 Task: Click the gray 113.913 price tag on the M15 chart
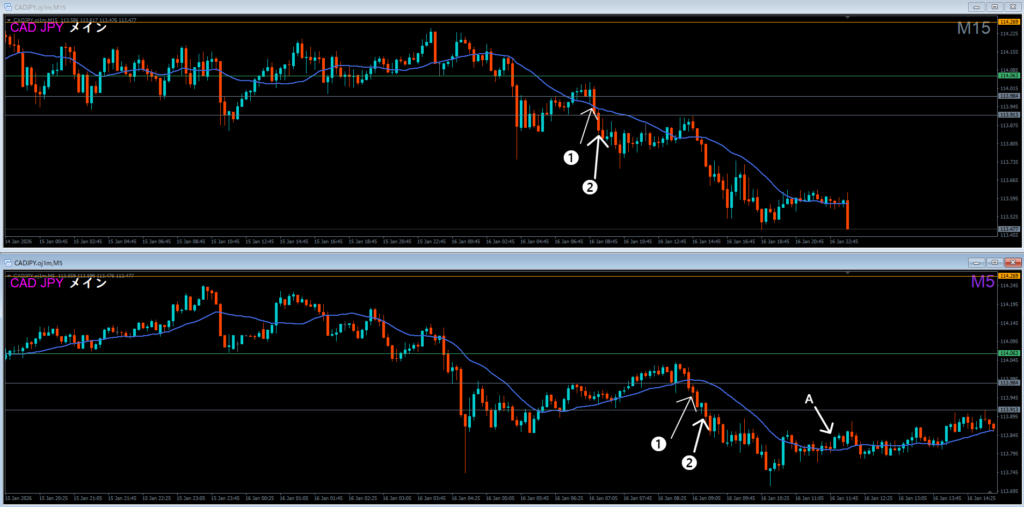(1009, 114)
